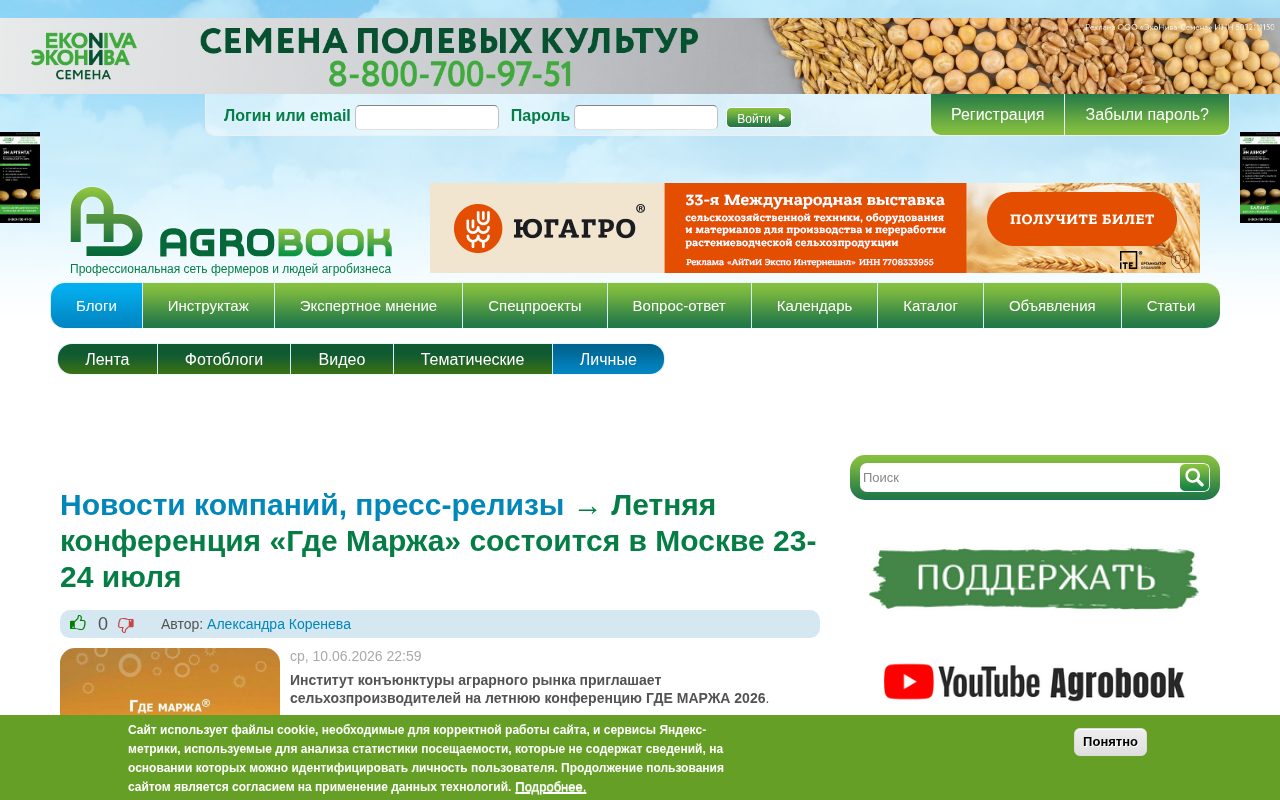Click Новости компаний, пресс-релизы heading link
The height and width of the screenshot is (800, 1280).
312,506
